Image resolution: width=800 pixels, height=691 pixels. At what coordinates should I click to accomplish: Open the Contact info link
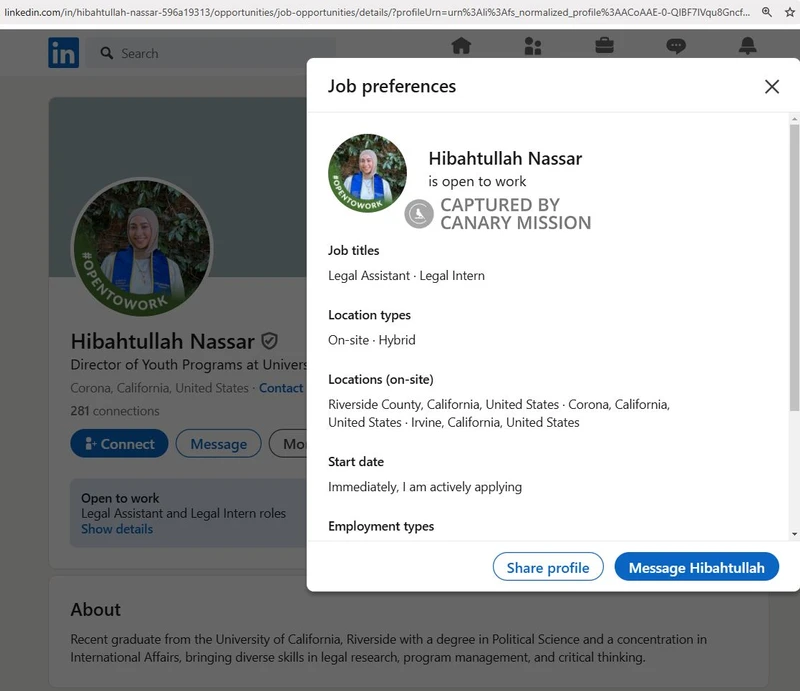tap(281, 388)
